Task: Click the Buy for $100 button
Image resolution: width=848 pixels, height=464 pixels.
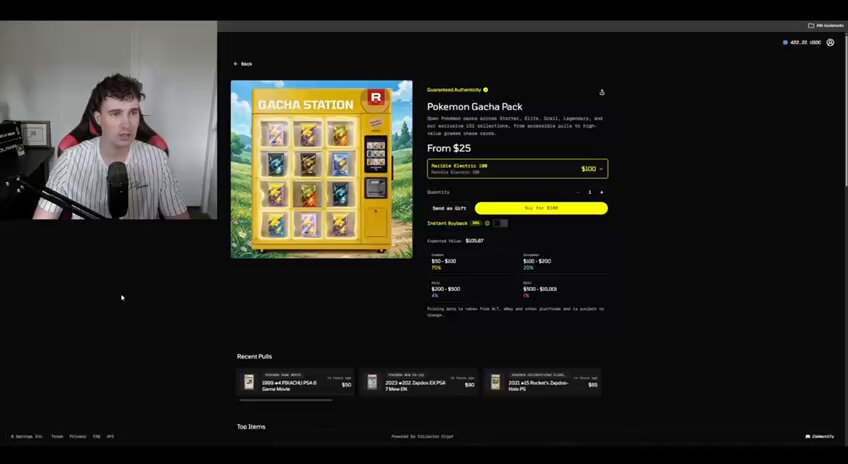Action: pos(541,208)
